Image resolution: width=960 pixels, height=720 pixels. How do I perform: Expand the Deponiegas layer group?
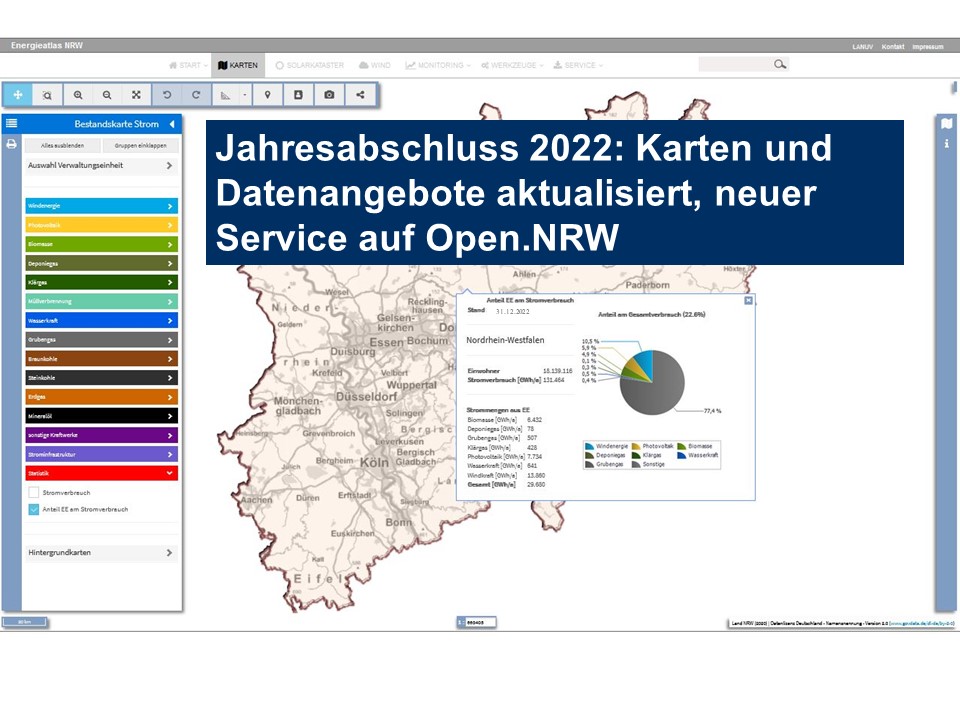[102, 263]
